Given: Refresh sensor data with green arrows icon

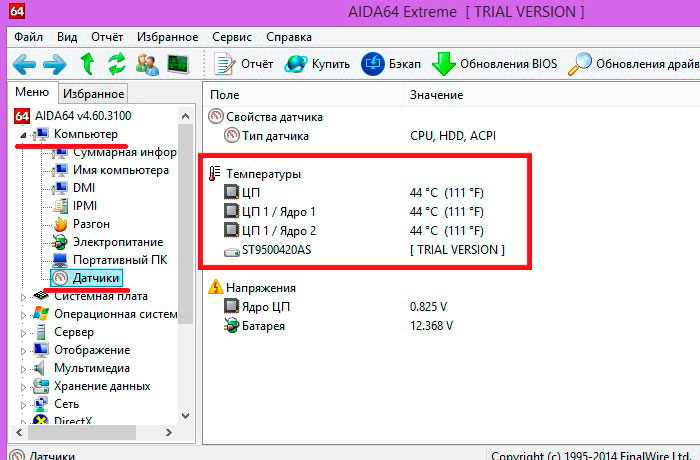Looking at the screenshot, I should [117, 64].
